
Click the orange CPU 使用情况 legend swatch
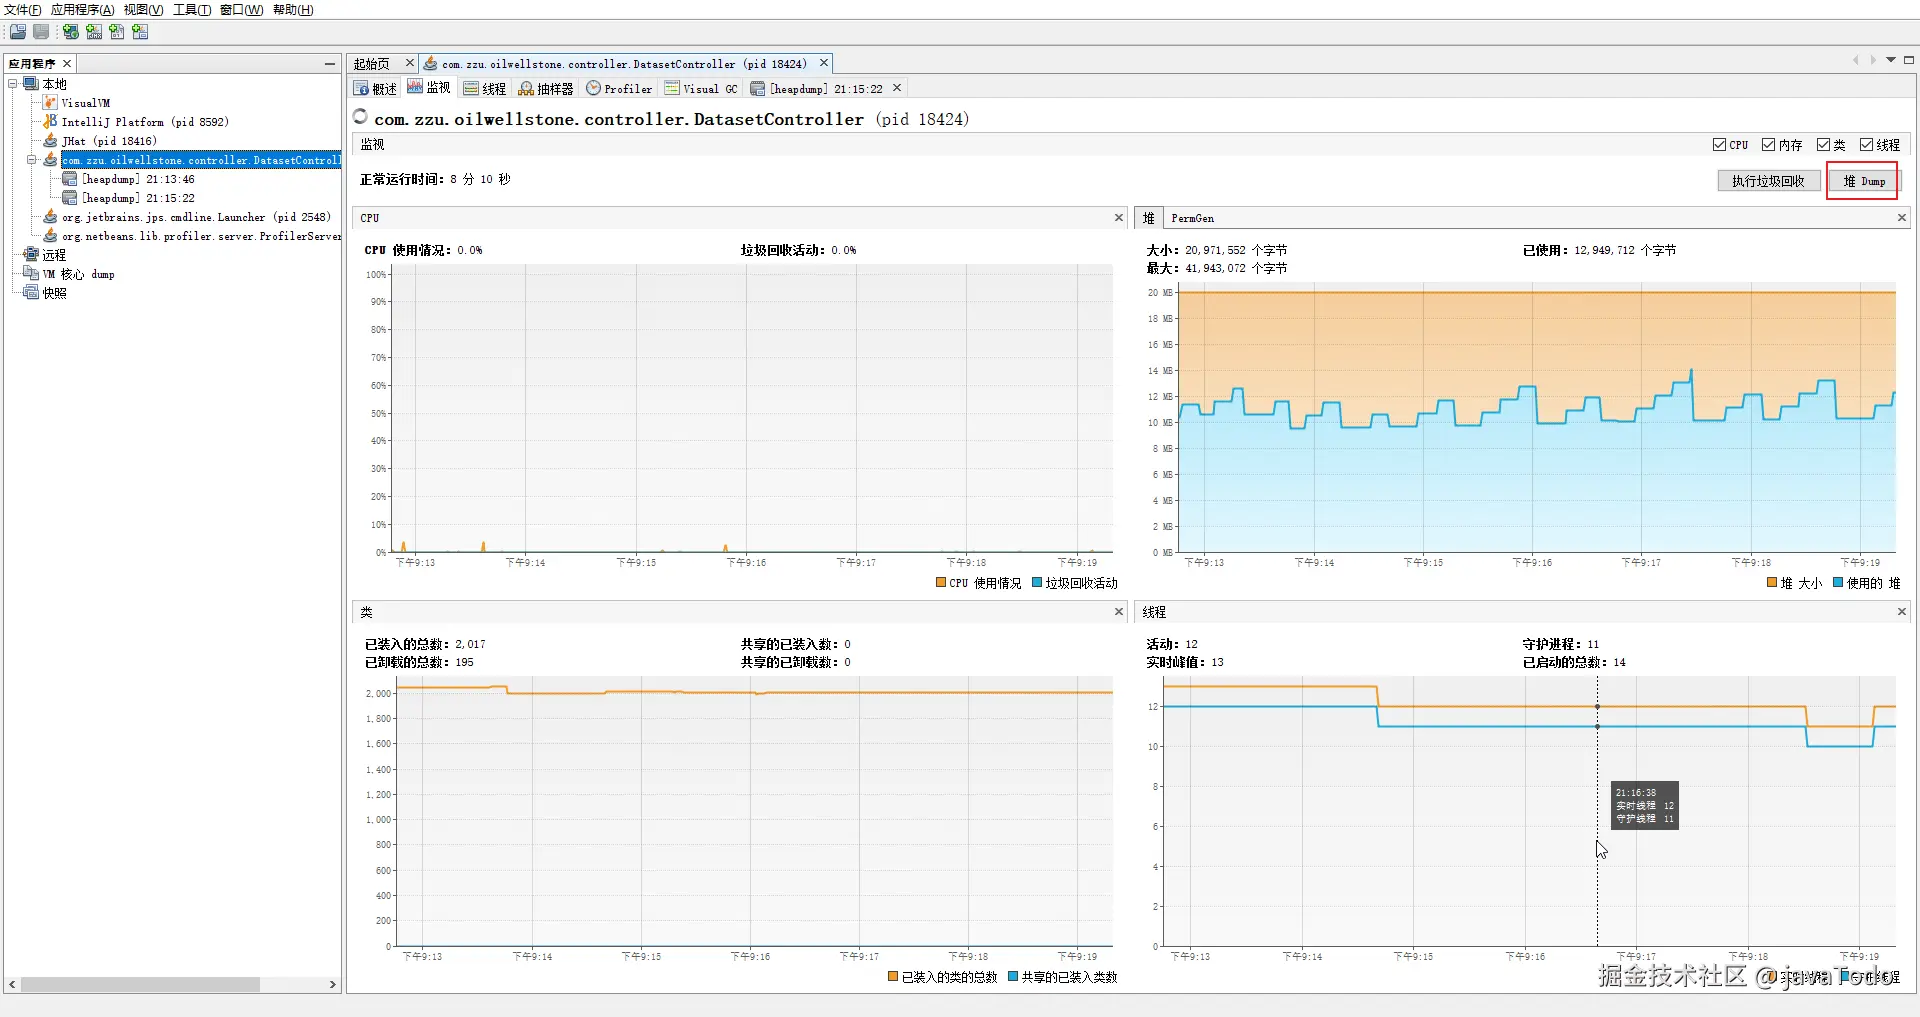pos(941,583)
